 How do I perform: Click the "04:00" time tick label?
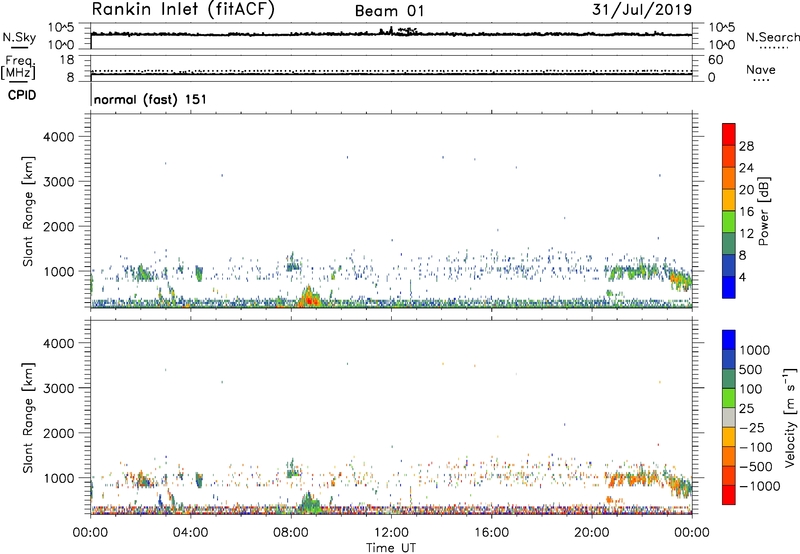(x=191, y=533)
